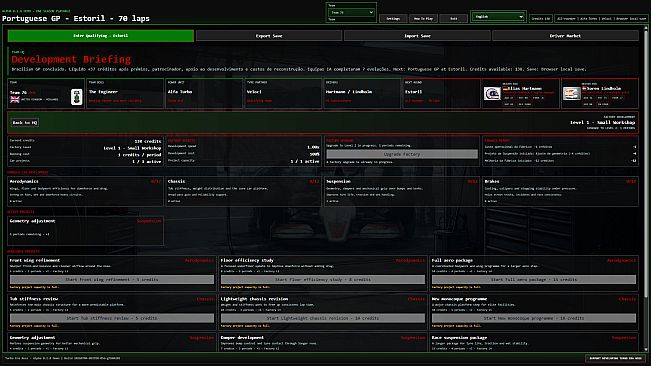
Task: Go Back to HQ
Action: (x=24, y=122)
